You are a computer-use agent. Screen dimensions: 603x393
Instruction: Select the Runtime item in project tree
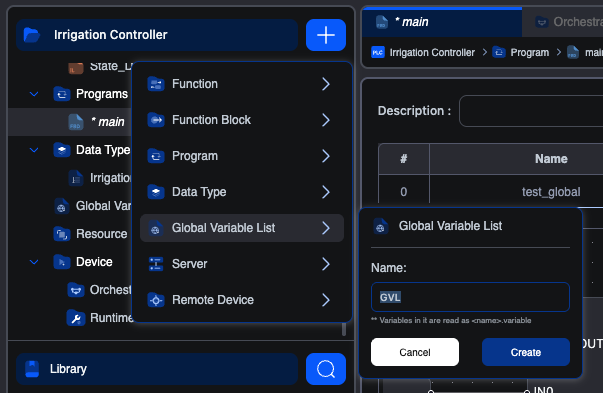[70, 318]
